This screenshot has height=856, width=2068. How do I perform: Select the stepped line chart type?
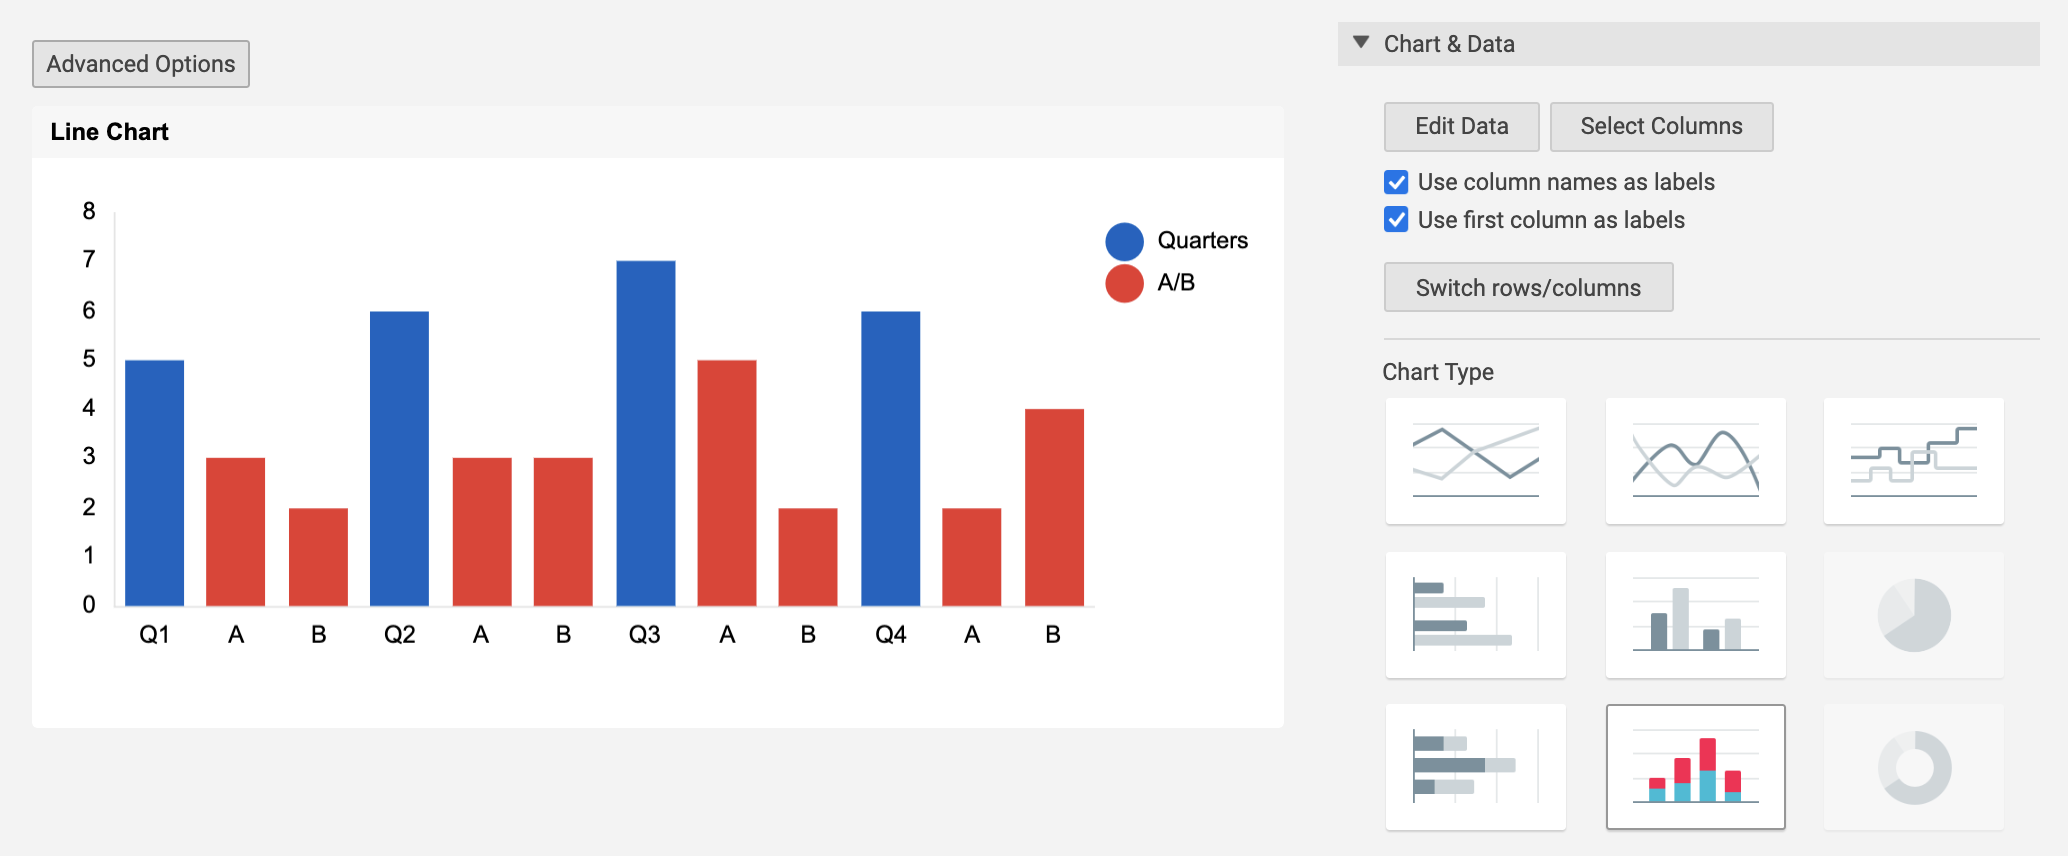(1912, 461)
